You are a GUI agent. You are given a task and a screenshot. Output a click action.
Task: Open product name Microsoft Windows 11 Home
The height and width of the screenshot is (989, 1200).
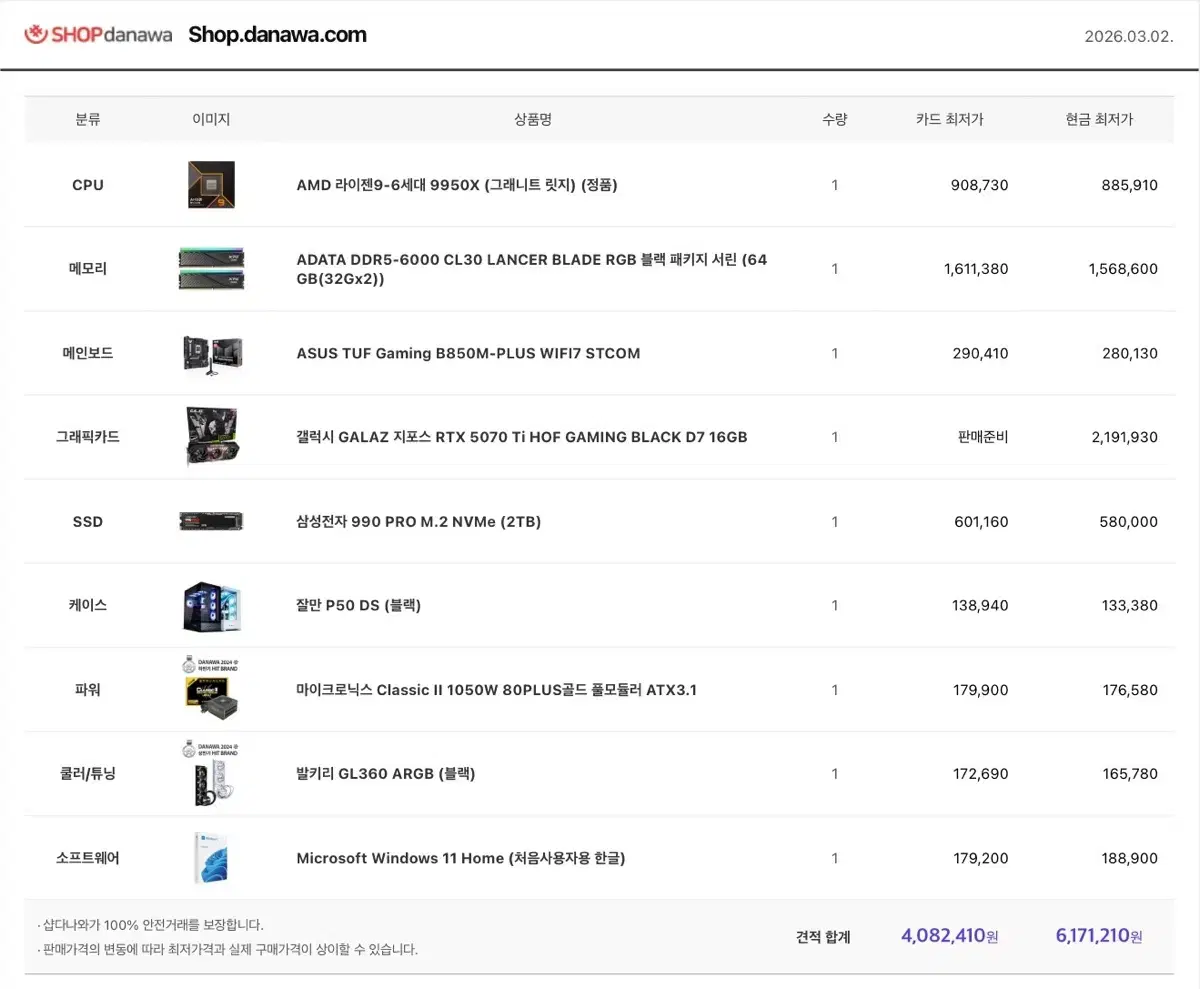pyautogui.click(x=461, y=858)
